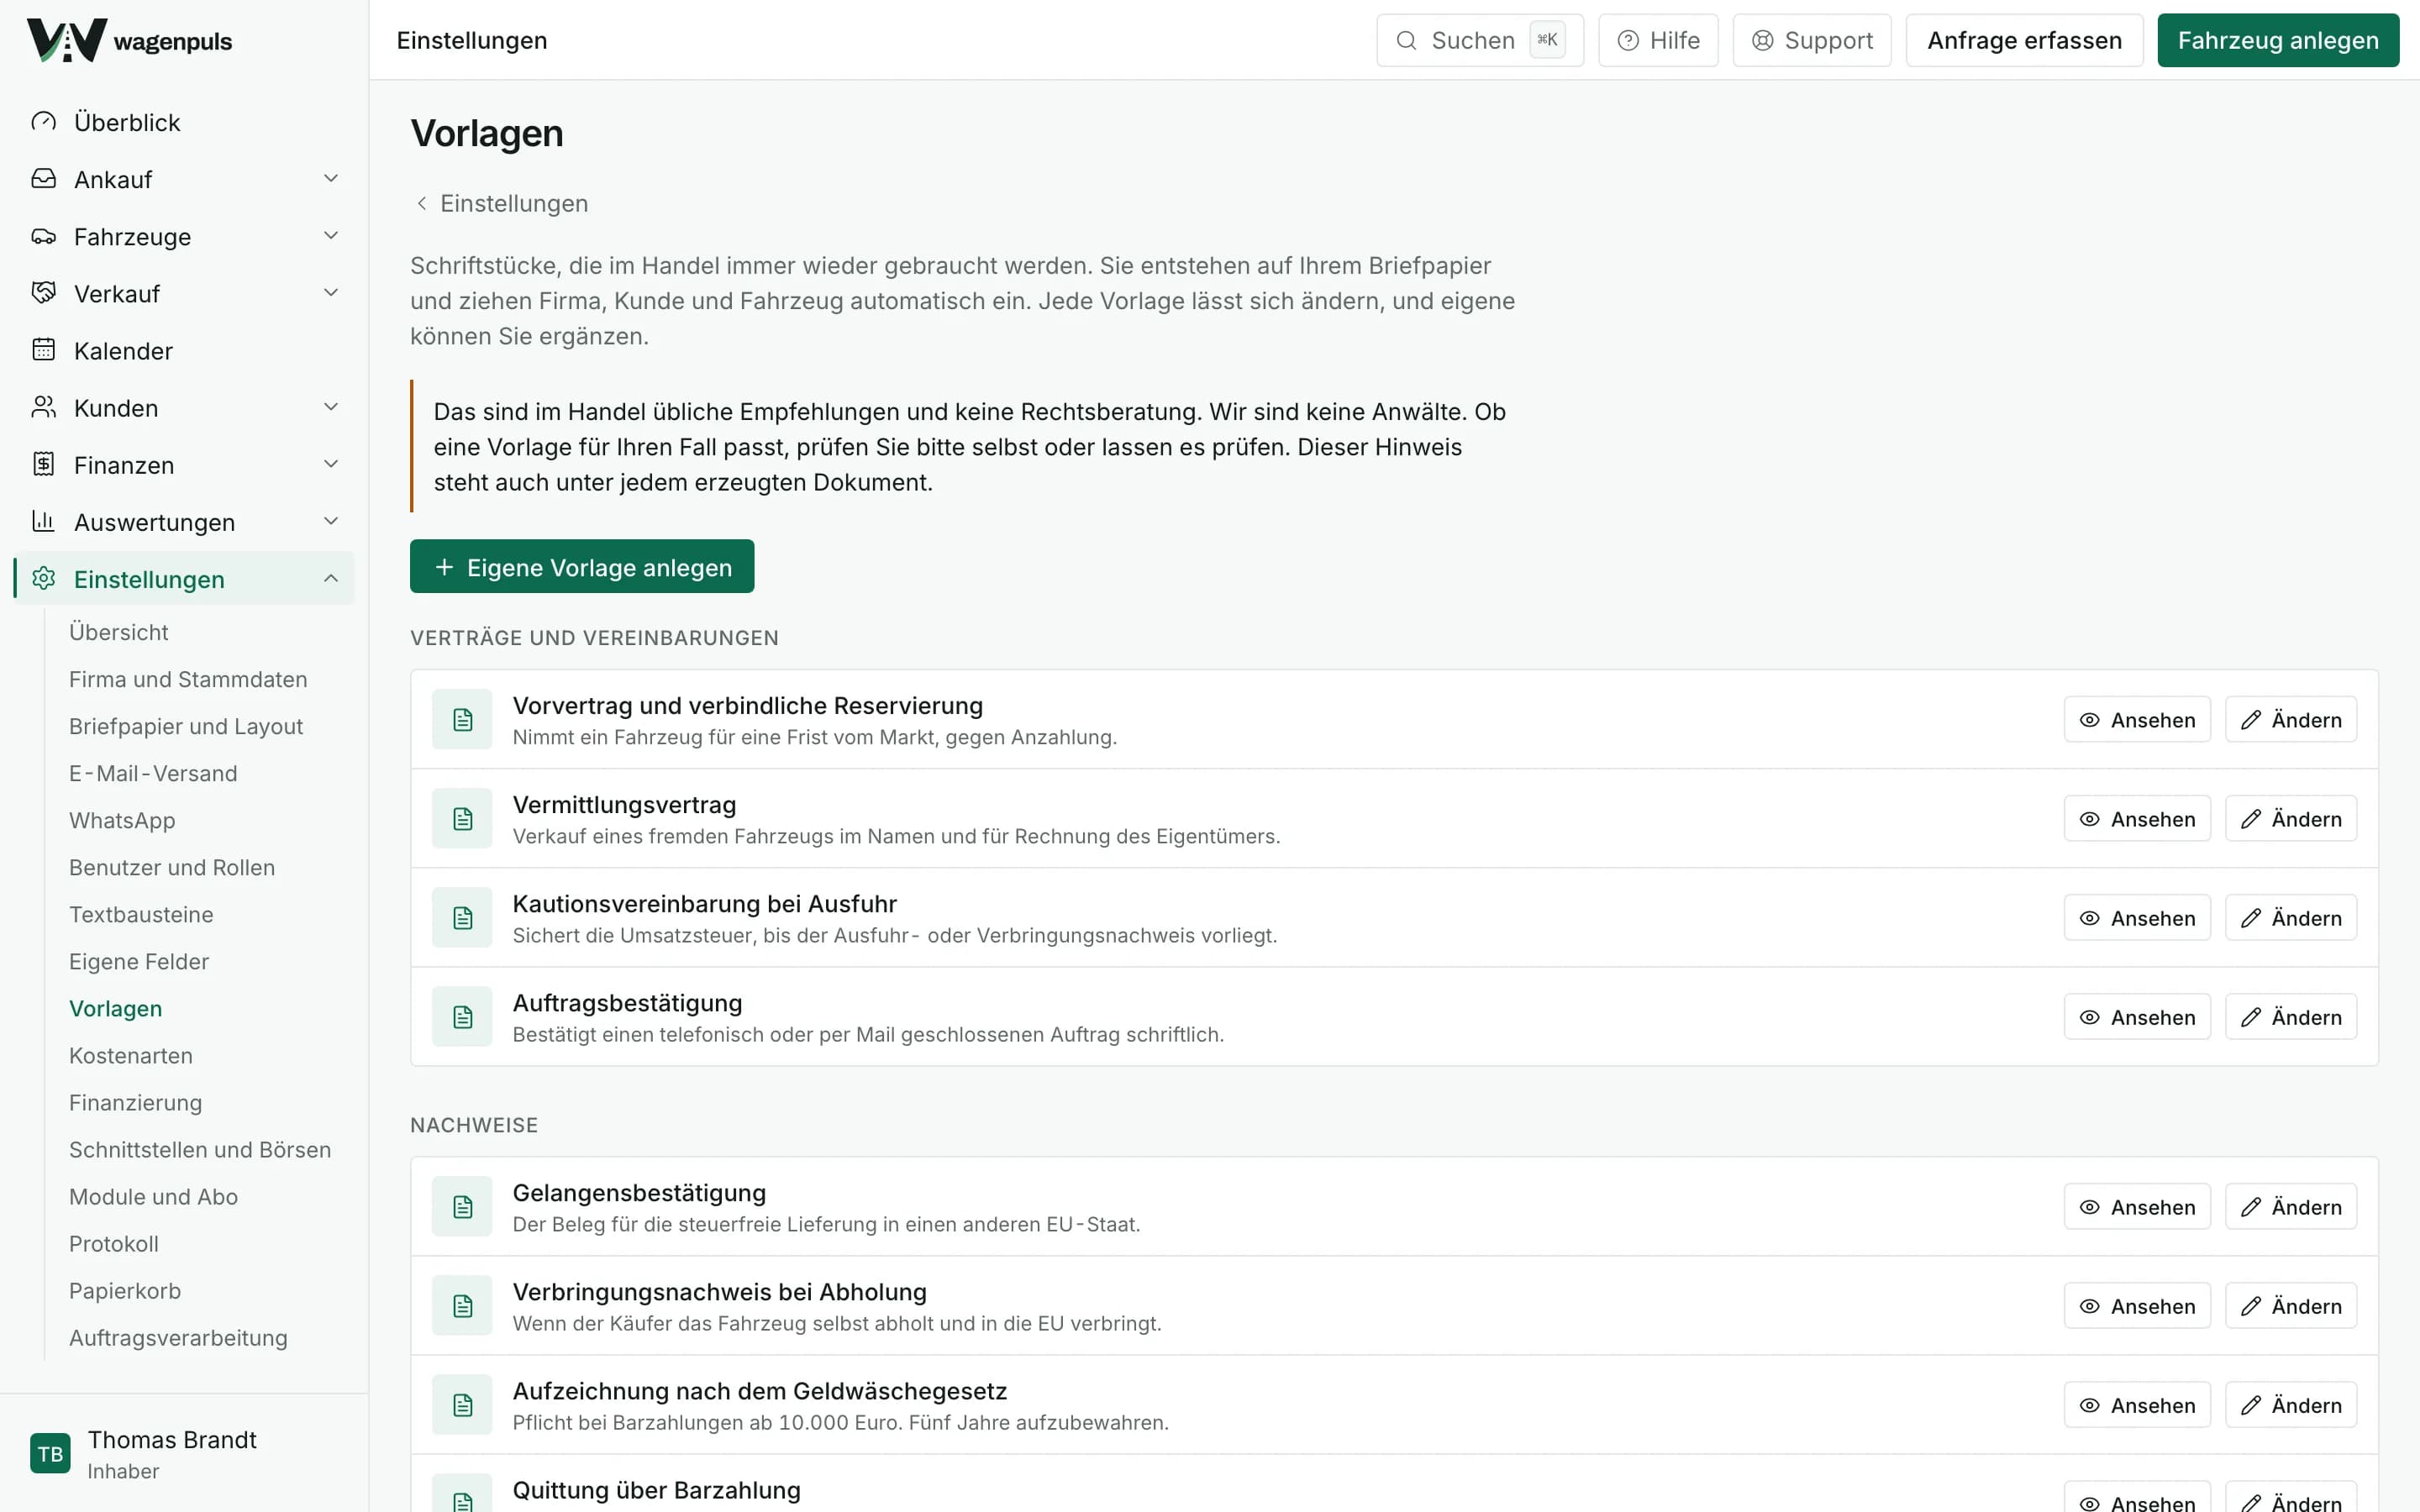Open Briefpapier und Layout settings
This screenshot has width=2420, height=1512.
tap(186, 726)
